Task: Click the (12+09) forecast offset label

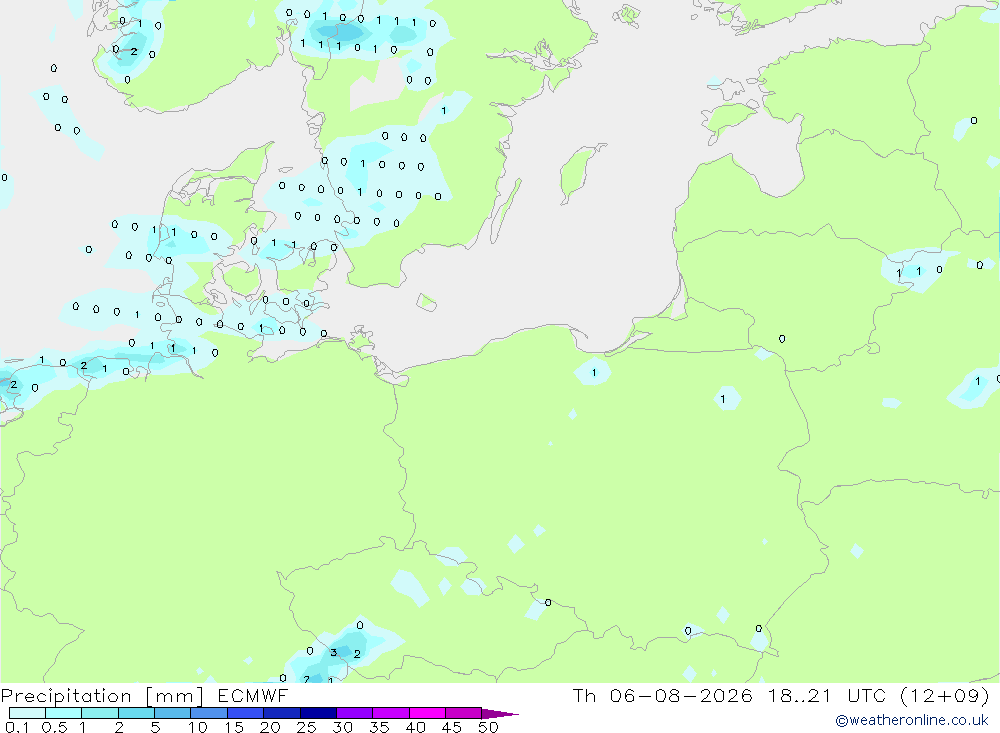Action: [x=945, y=695]
